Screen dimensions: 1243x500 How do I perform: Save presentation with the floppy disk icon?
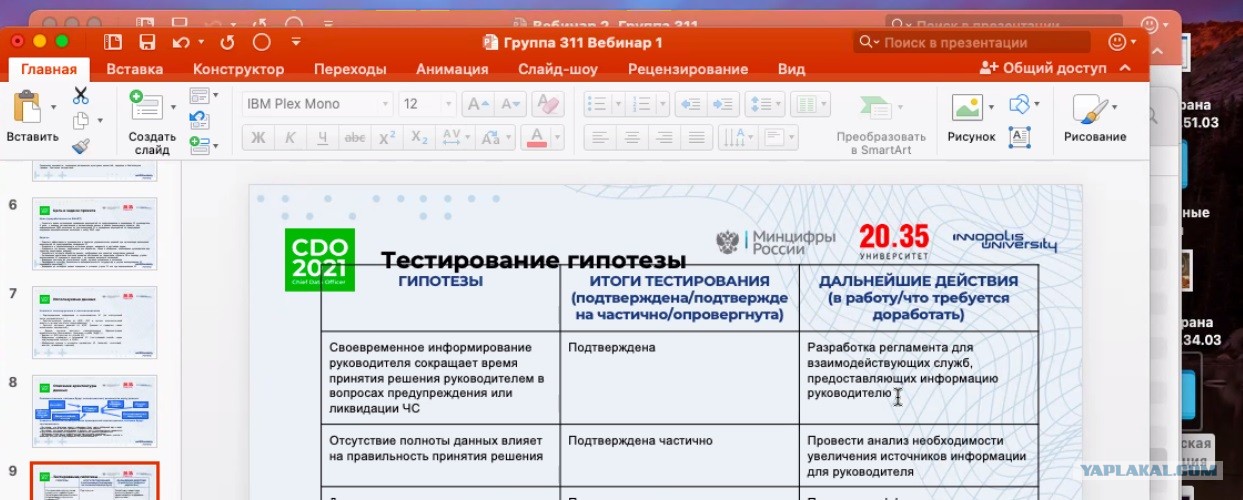coord(147,42)
